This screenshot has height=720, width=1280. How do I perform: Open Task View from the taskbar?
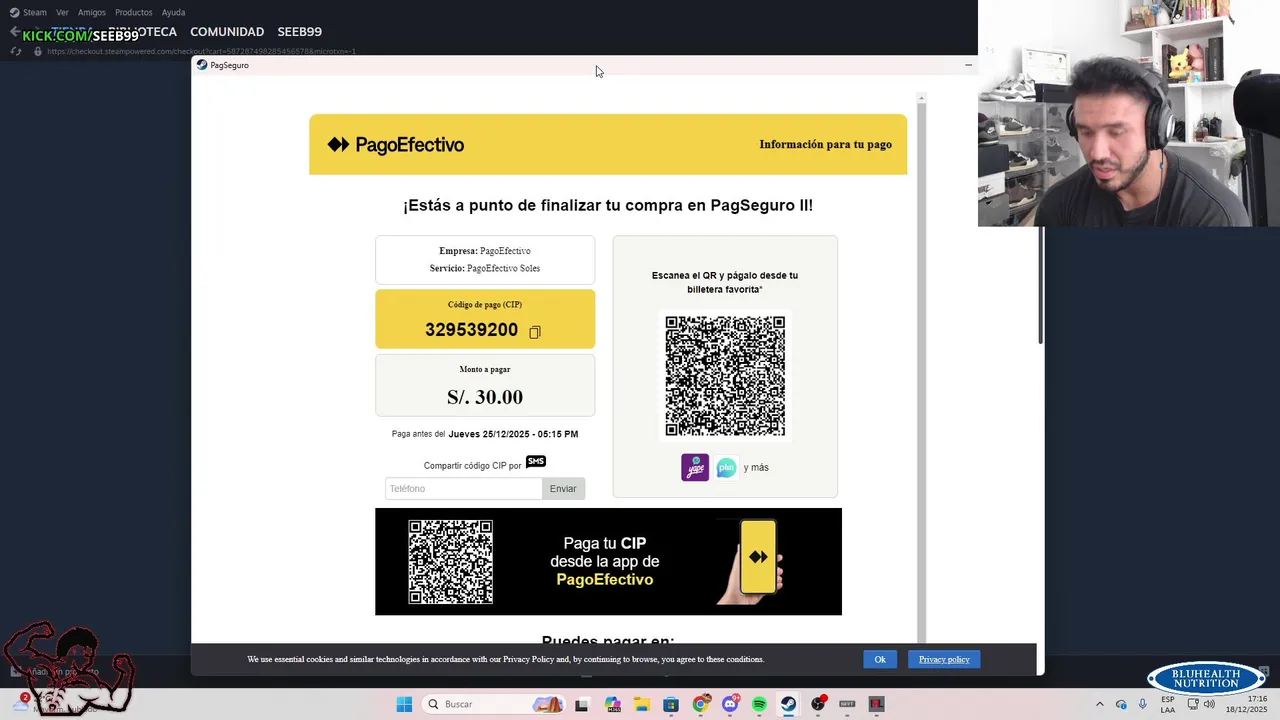click(x=582, y=704)
